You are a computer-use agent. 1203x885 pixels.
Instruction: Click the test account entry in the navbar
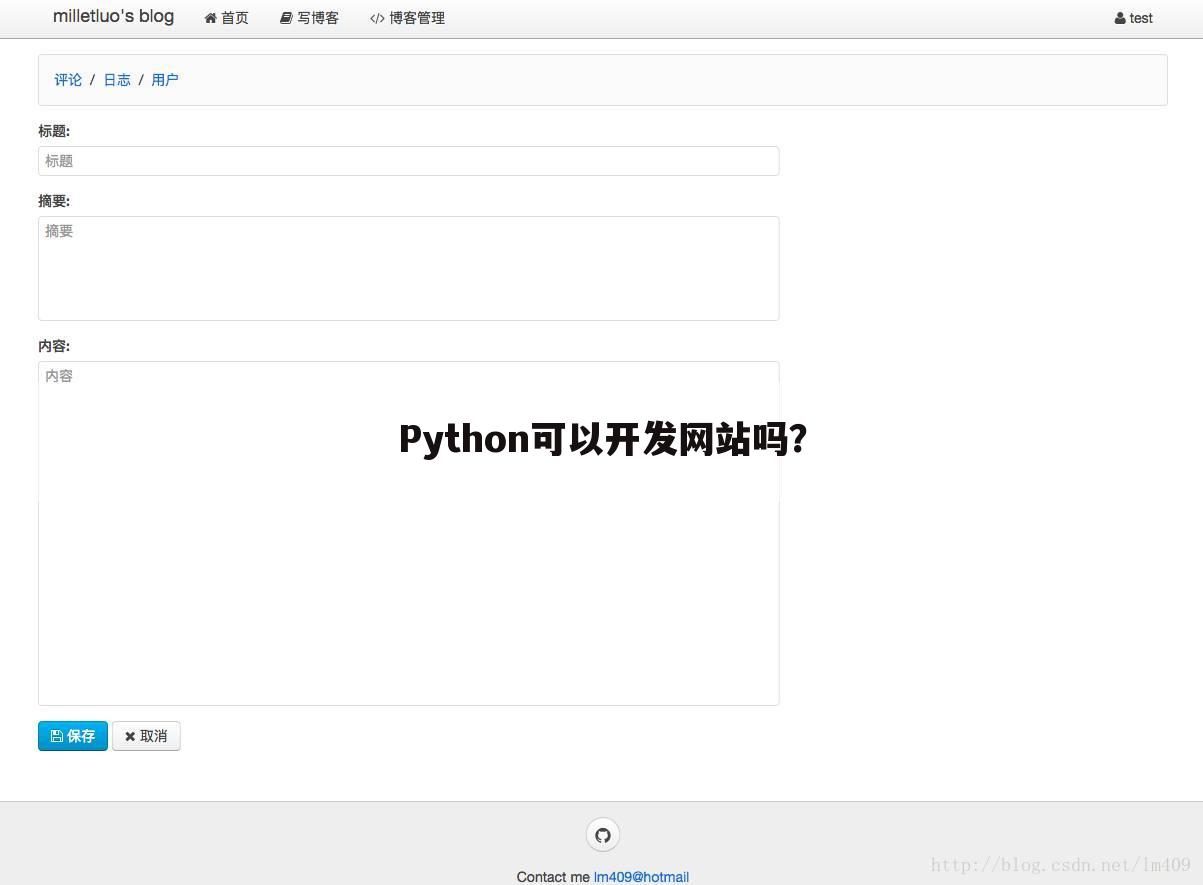(x=1140, y=18)
